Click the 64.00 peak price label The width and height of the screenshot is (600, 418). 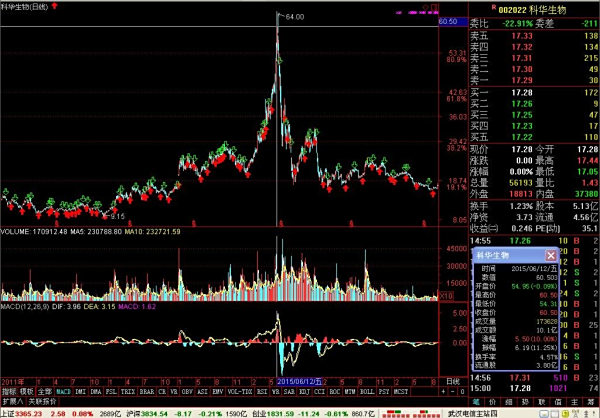(295, 17)
